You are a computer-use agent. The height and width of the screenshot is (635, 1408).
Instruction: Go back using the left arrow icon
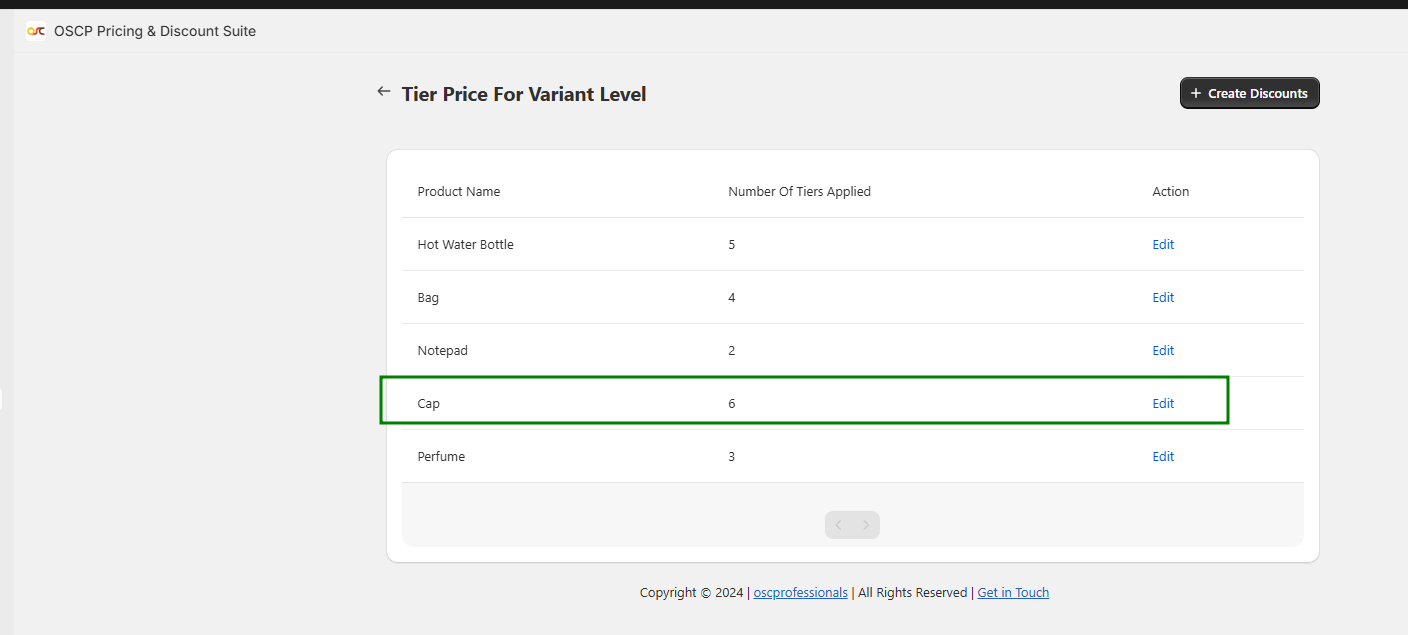coord(383,92)
